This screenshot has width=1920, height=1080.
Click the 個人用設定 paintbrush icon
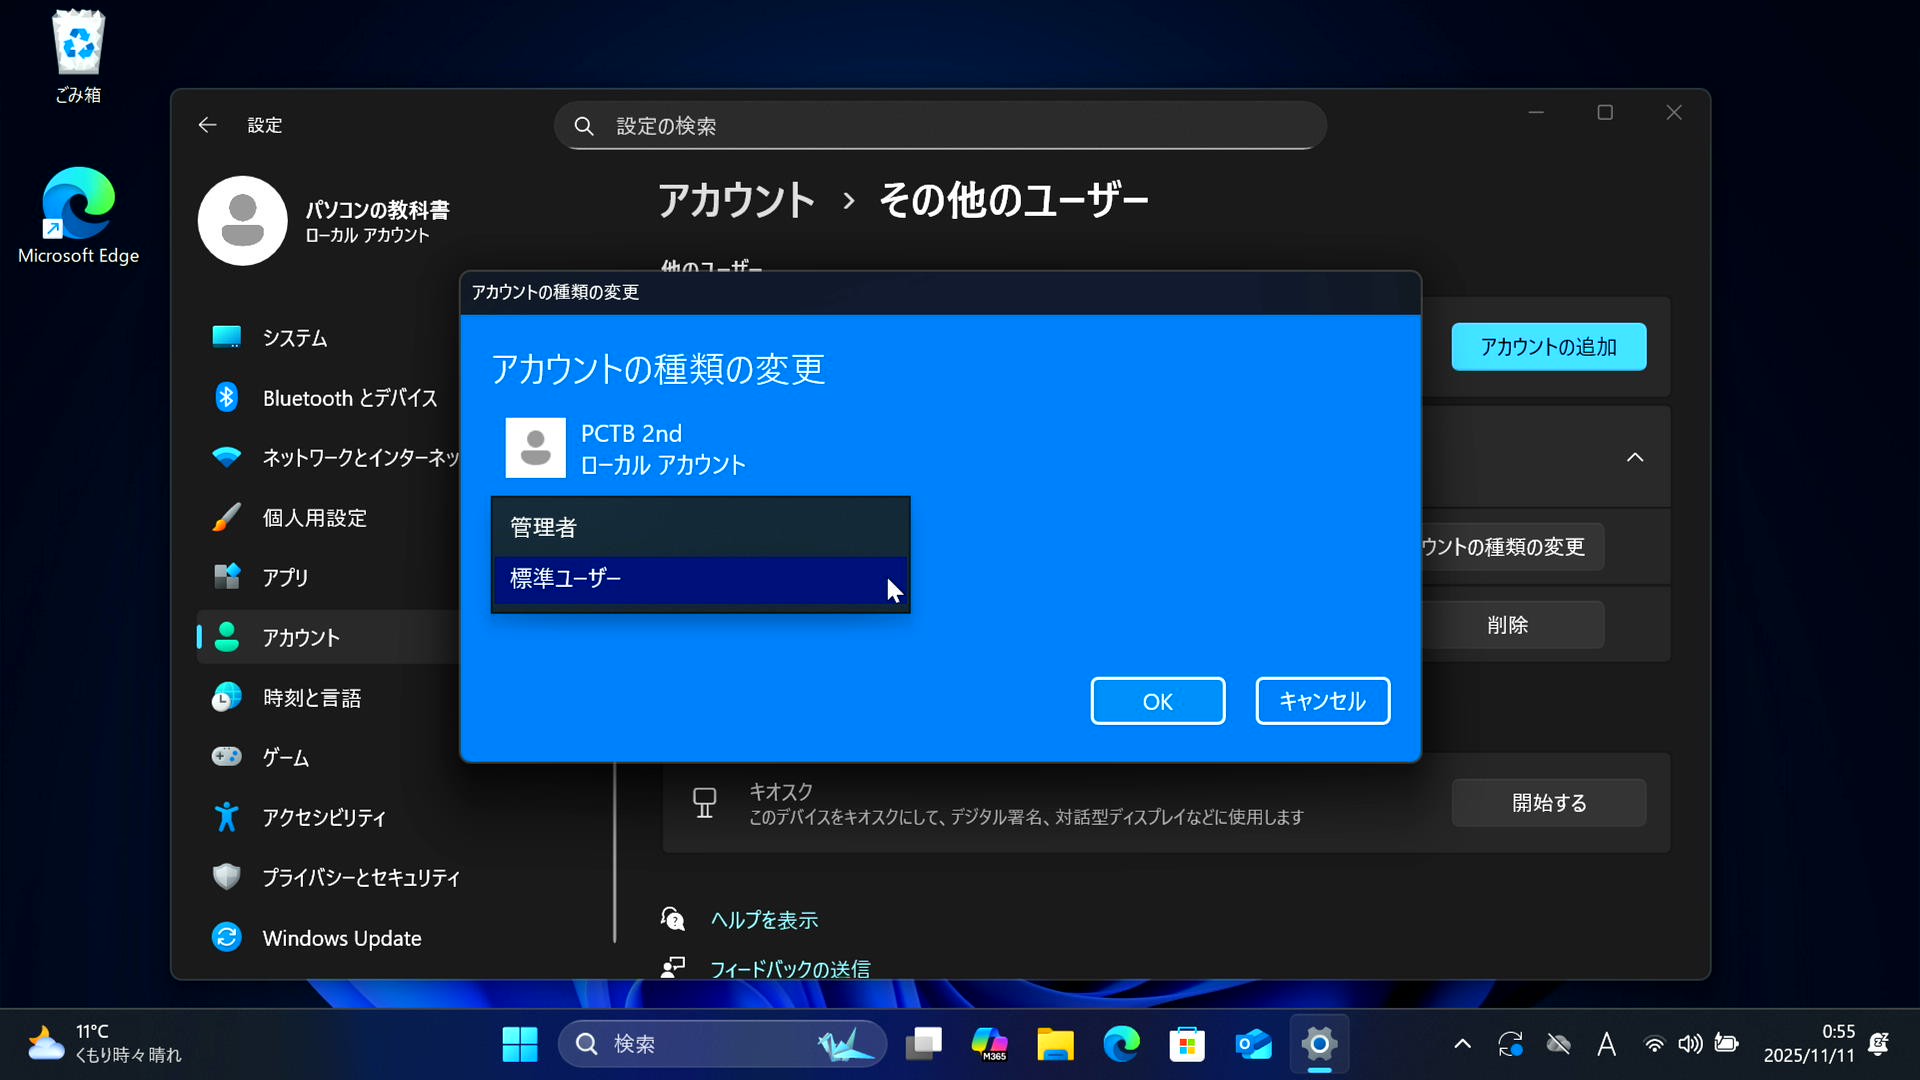(x=227, y=517)
